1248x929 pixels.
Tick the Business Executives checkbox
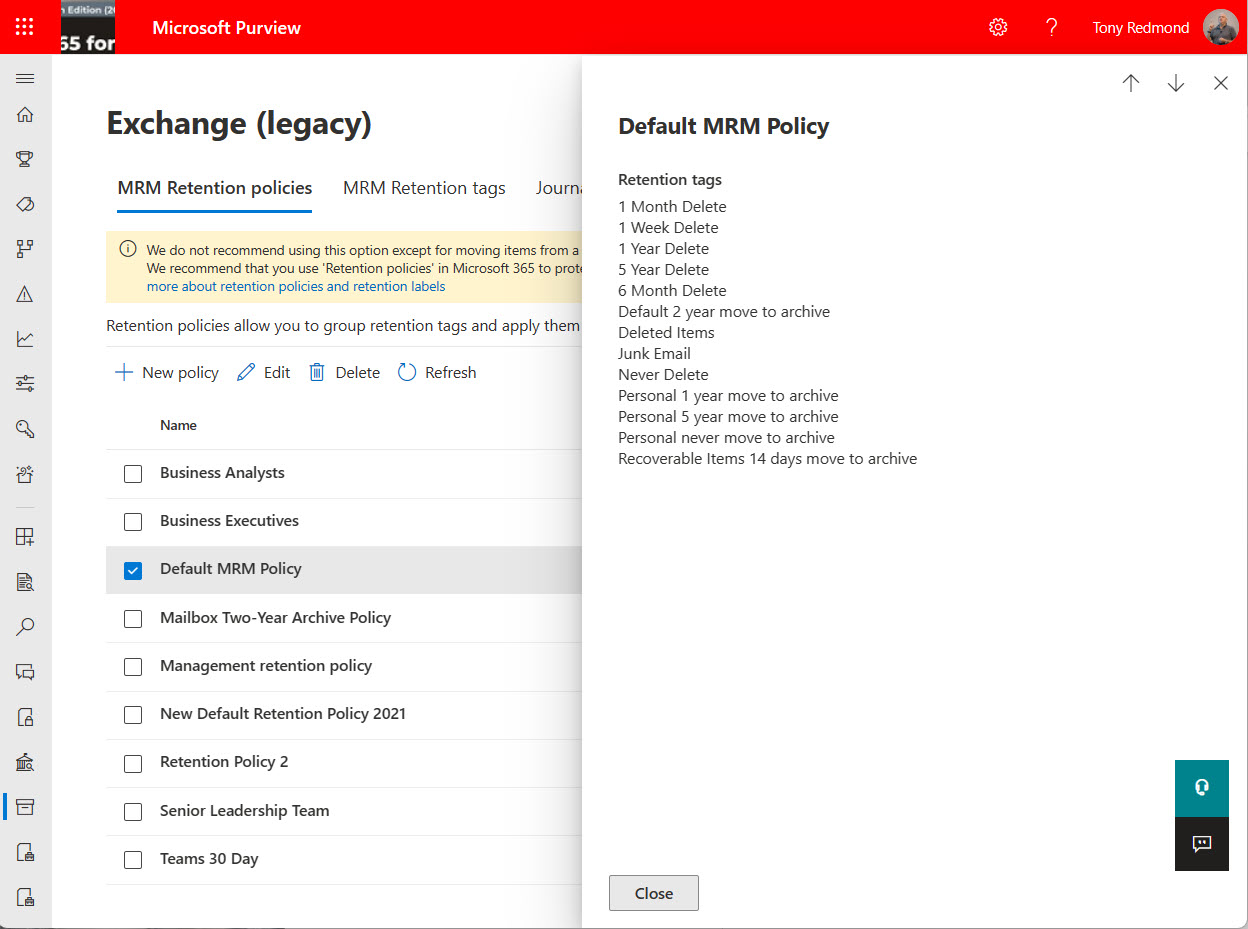point(133,522)
